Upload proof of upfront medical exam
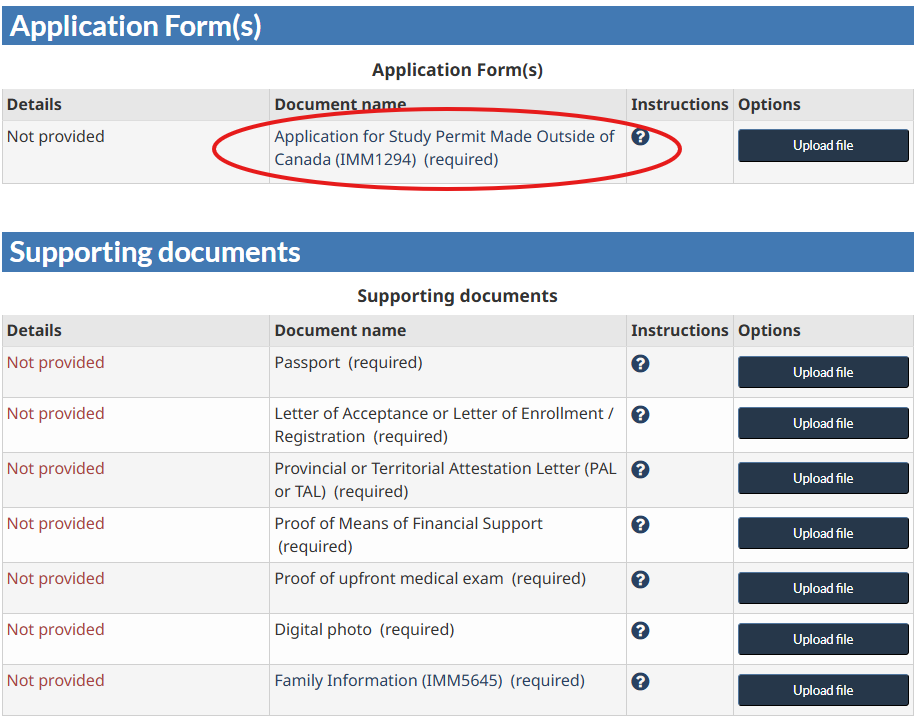Screen dimensions: 918x720 pos(823,588)
